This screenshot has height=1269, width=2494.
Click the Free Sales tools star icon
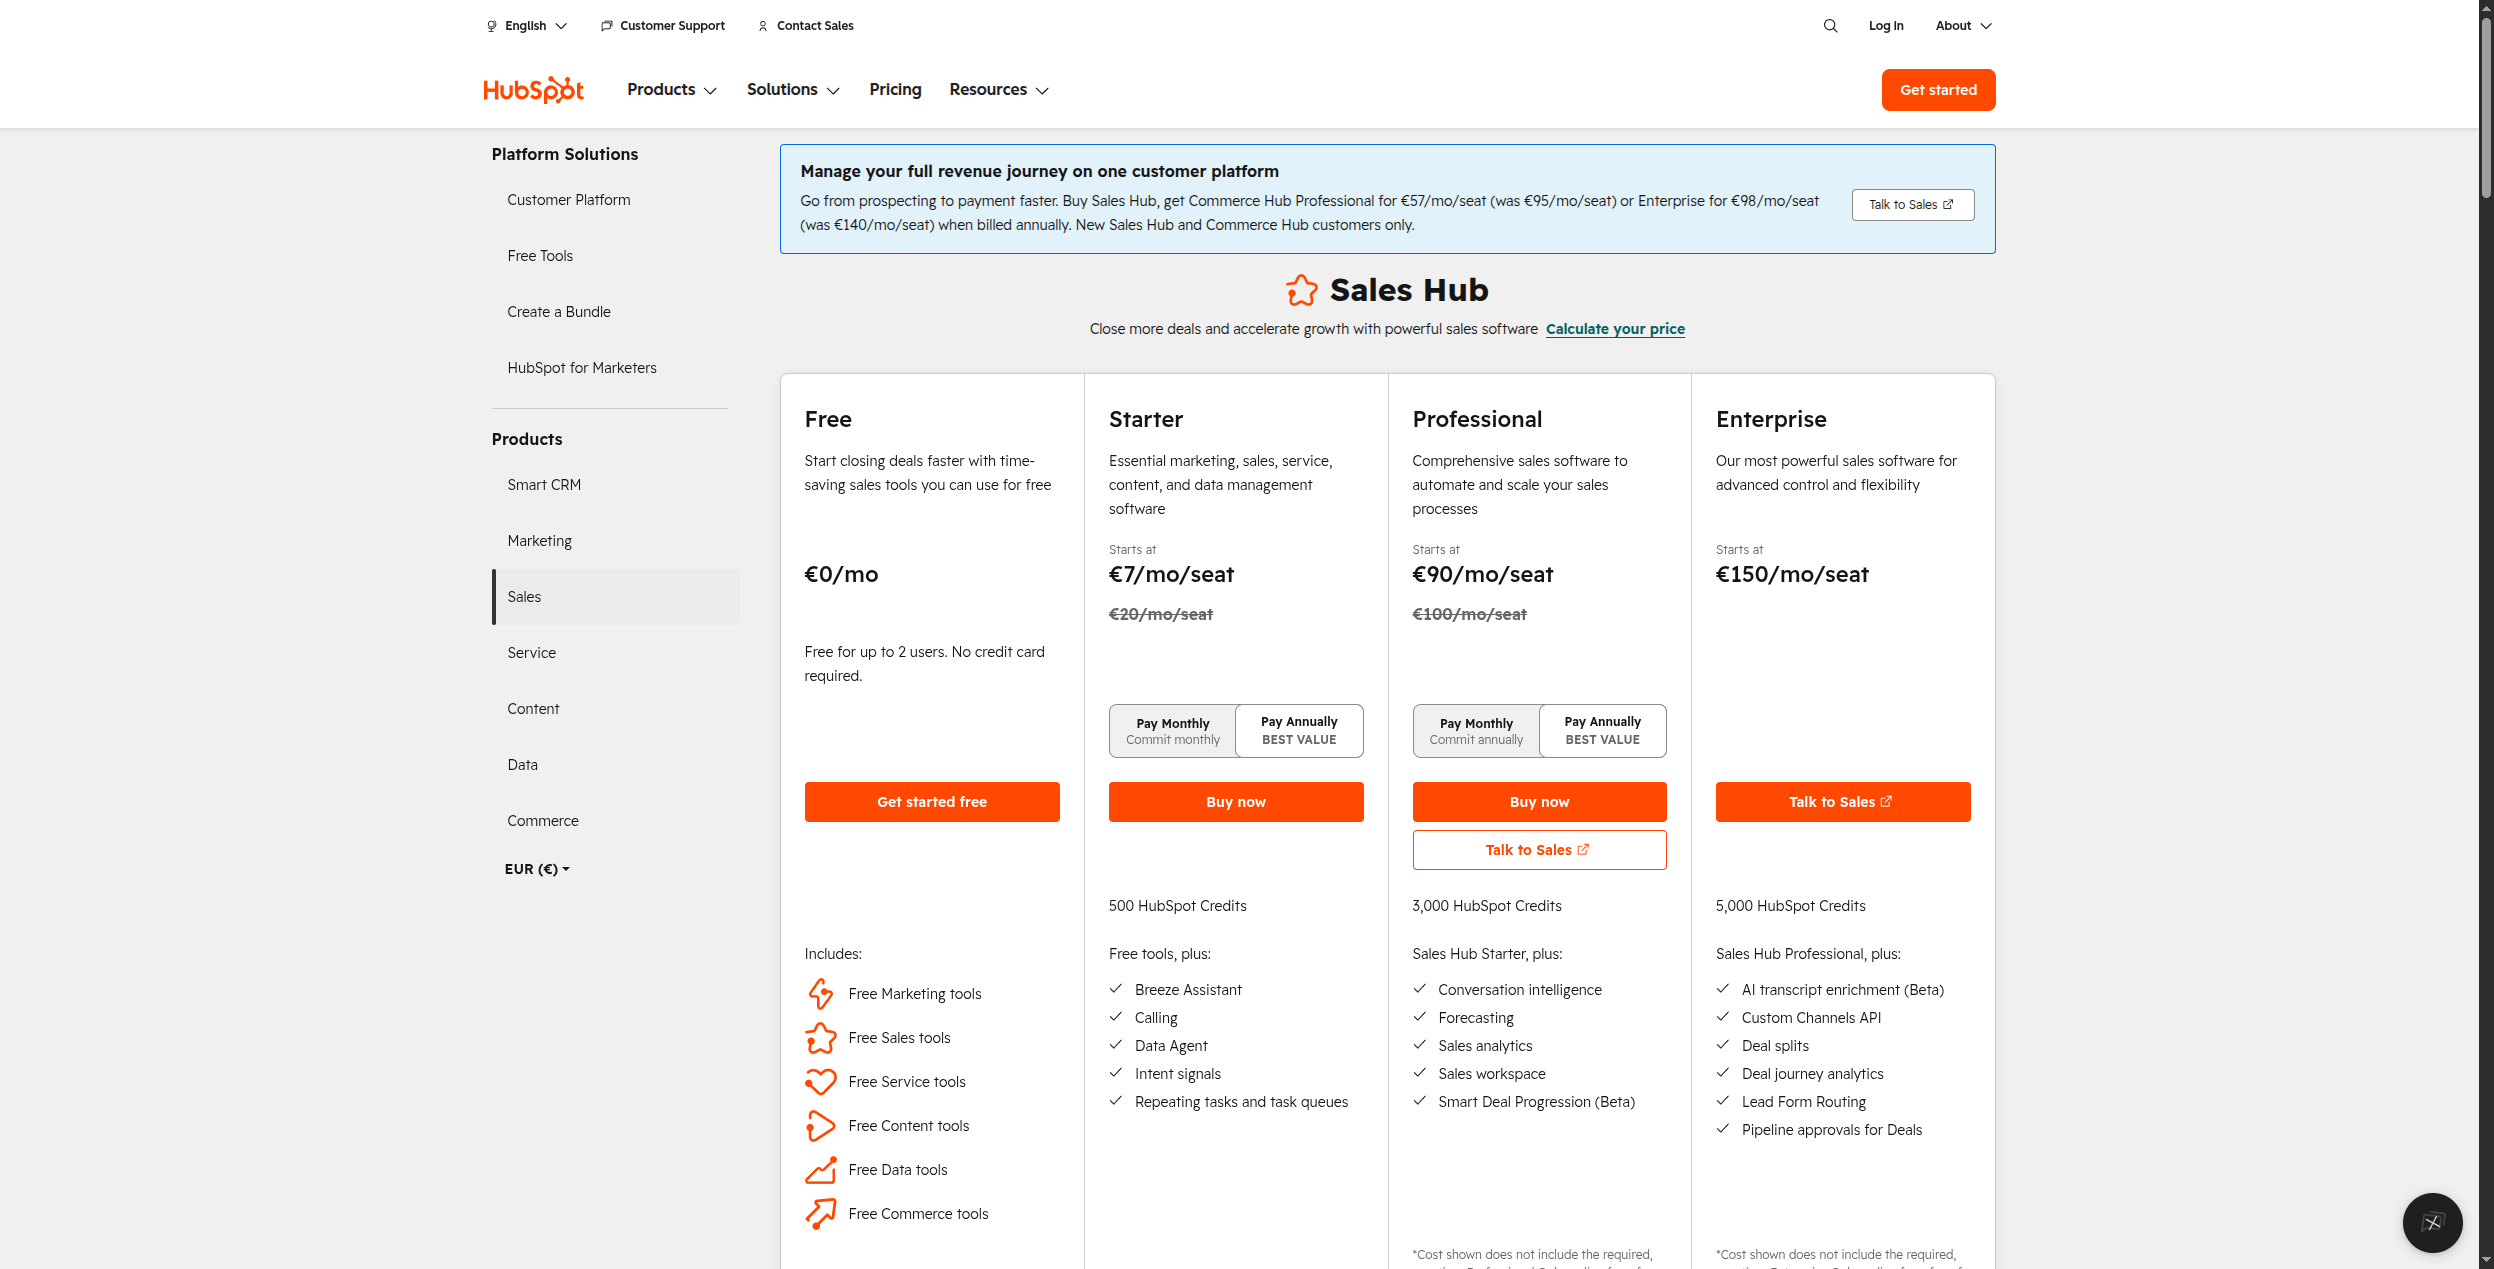[x=820, y=1038]
